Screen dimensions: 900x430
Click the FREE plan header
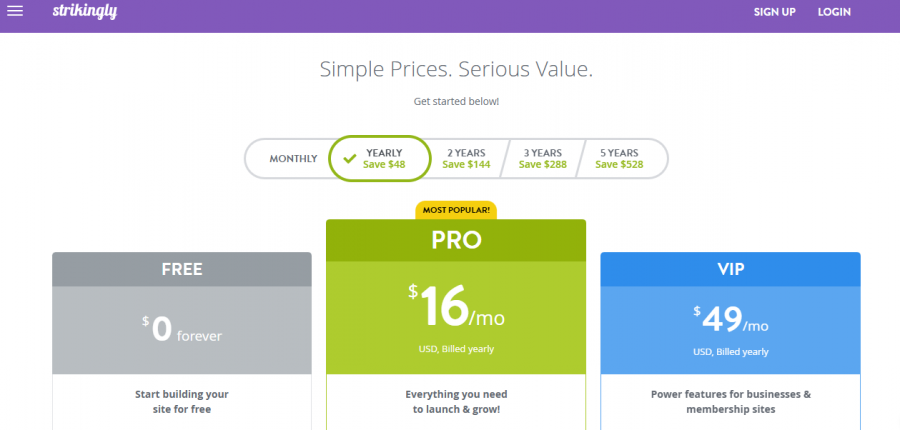point(182,269)
